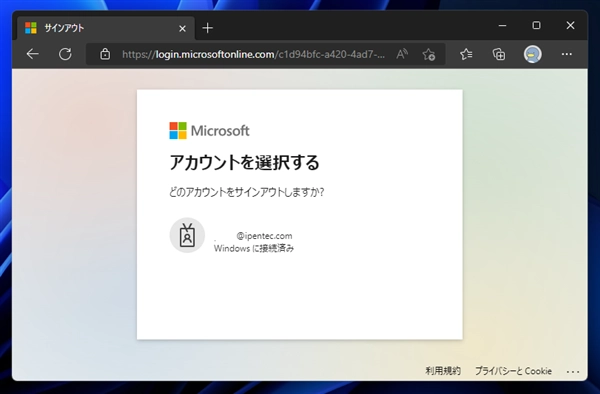Click the Microsoft logo on sign-out card

(209, 131)
